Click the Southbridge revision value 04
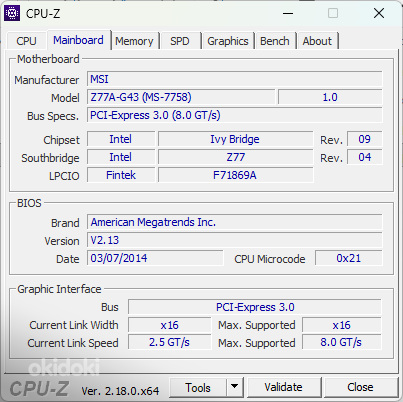403x402 pixels. (x=365, y=157)
